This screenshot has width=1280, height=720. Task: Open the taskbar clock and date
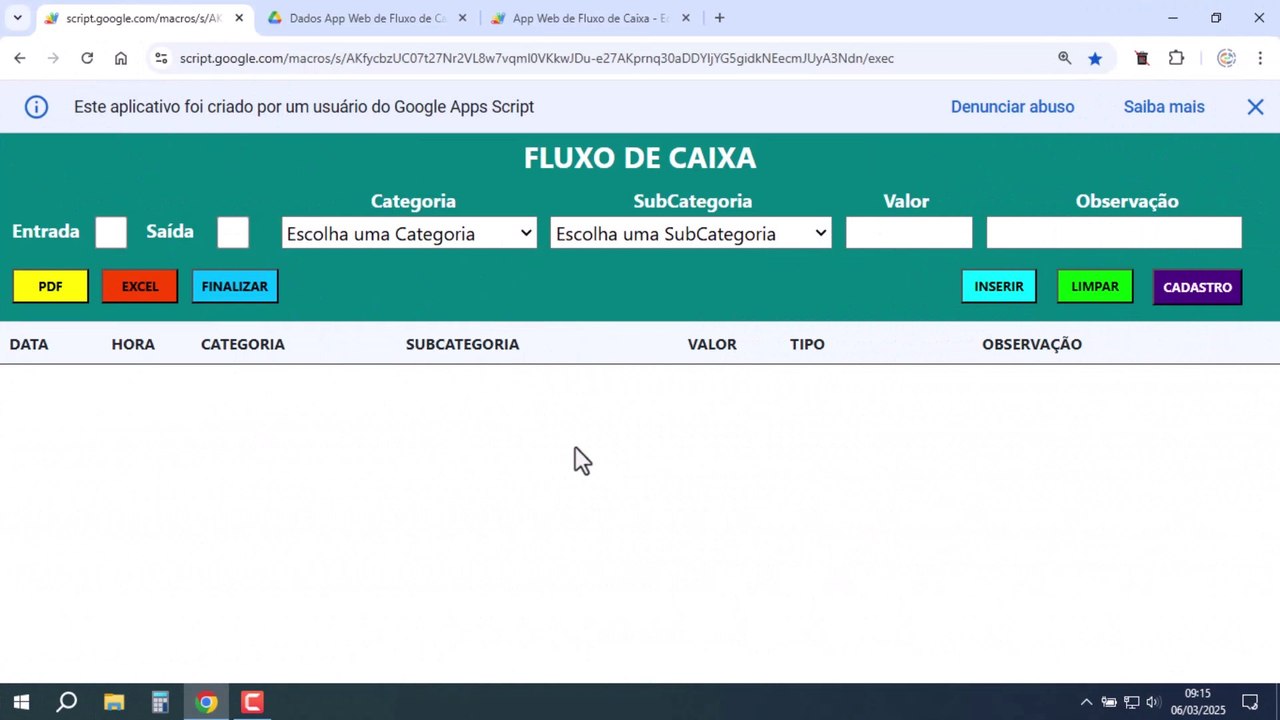pyautogui.click(x=1198, y=702)
